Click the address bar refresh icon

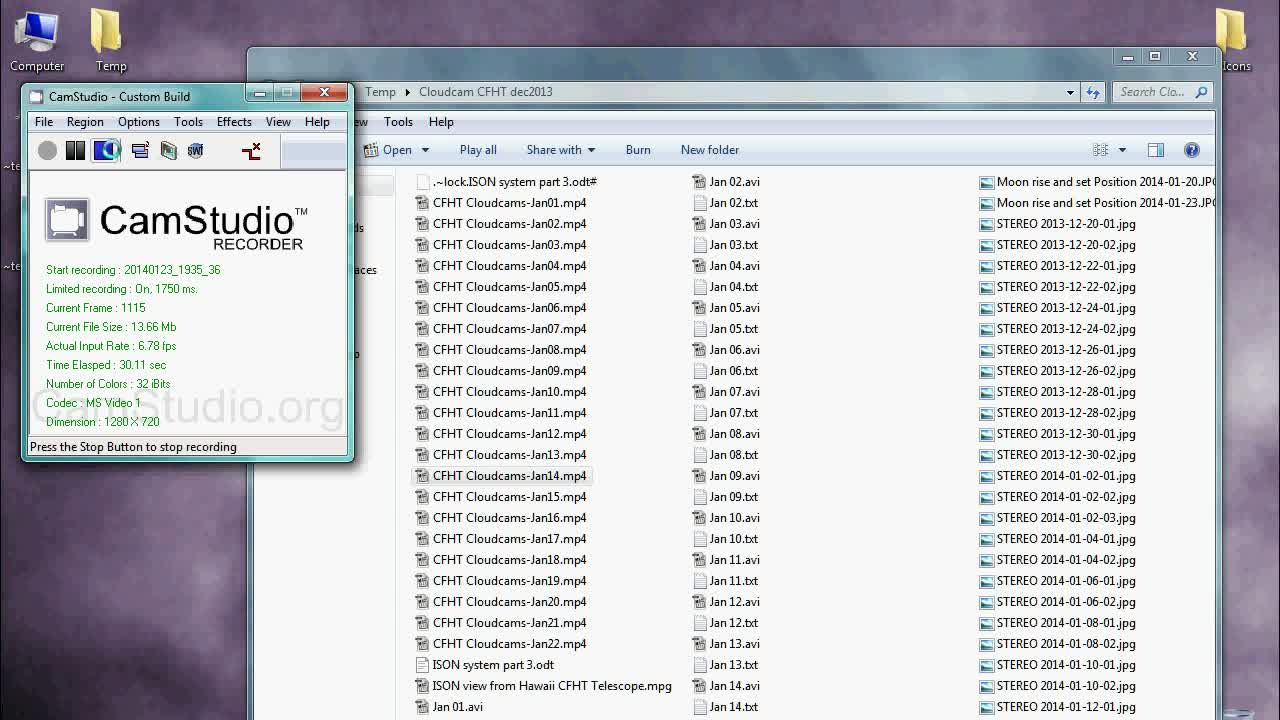coord(1093,92)
